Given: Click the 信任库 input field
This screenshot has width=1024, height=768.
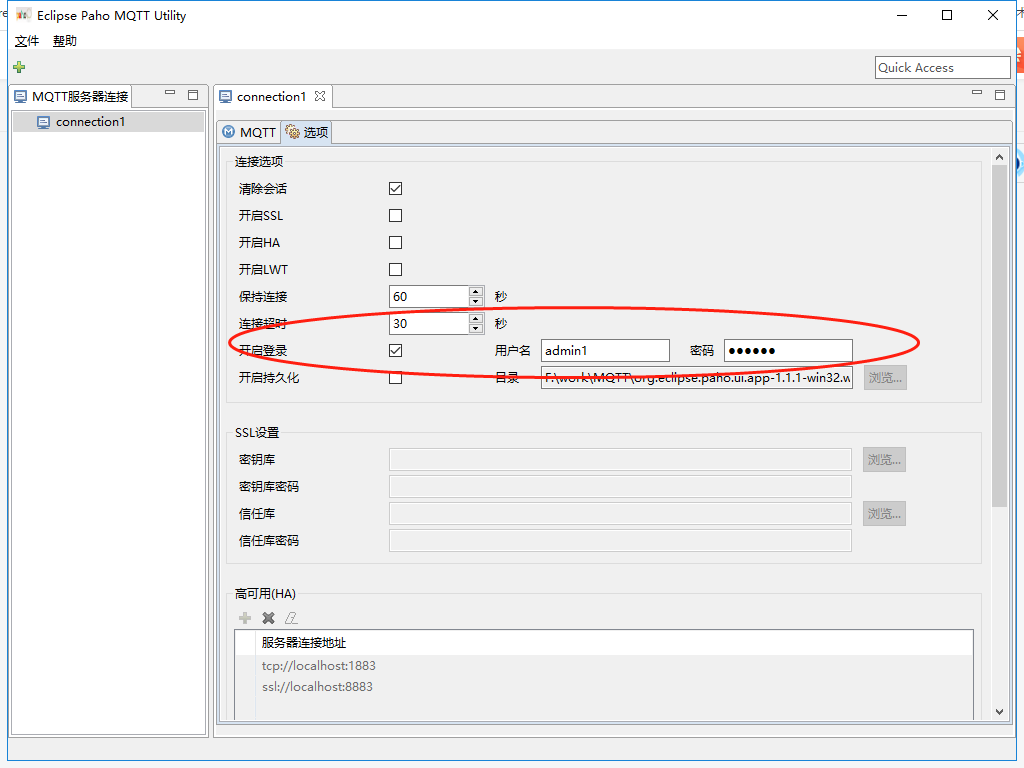Looking at the screenshot, I should [x=620, y=514].
